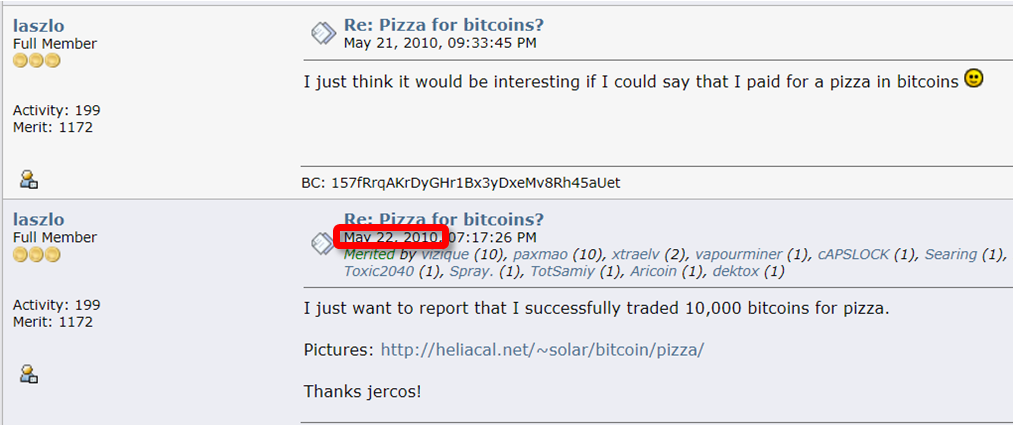This screenshot has height=425, width=1013.
Task: Click the profile icon under first laszlo post
Action: [29, 180]
